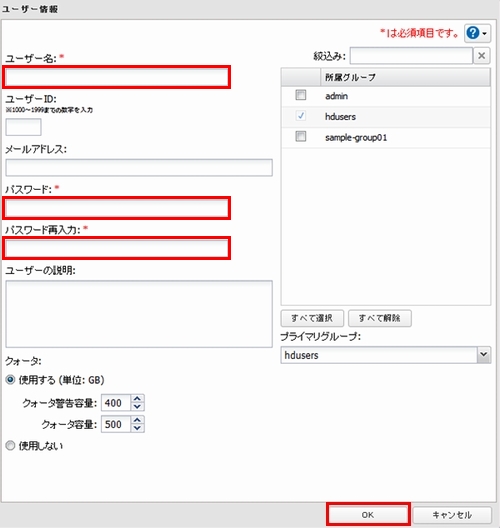
Task: Open the blue help question mark icon
Action: [x=473, y=33]
